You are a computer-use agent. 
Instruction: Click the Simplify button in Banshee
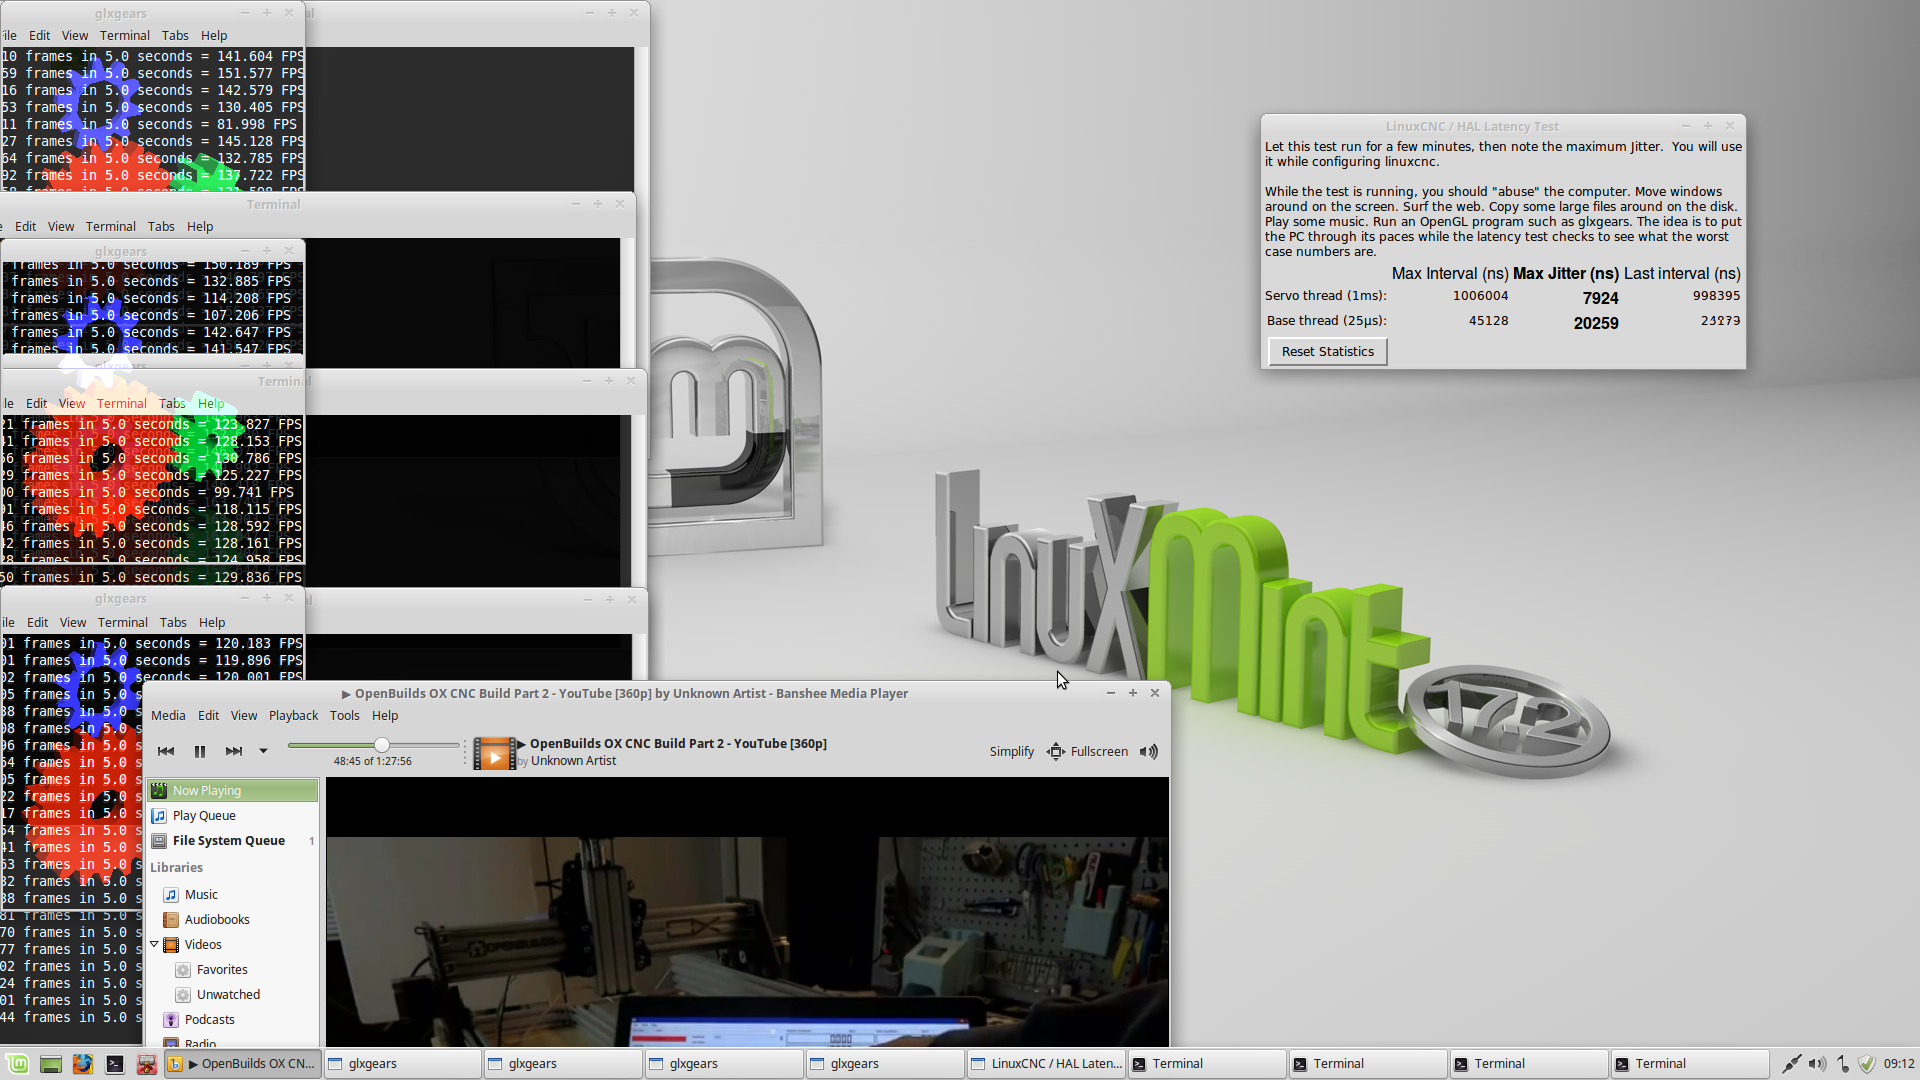(1012, 752)
